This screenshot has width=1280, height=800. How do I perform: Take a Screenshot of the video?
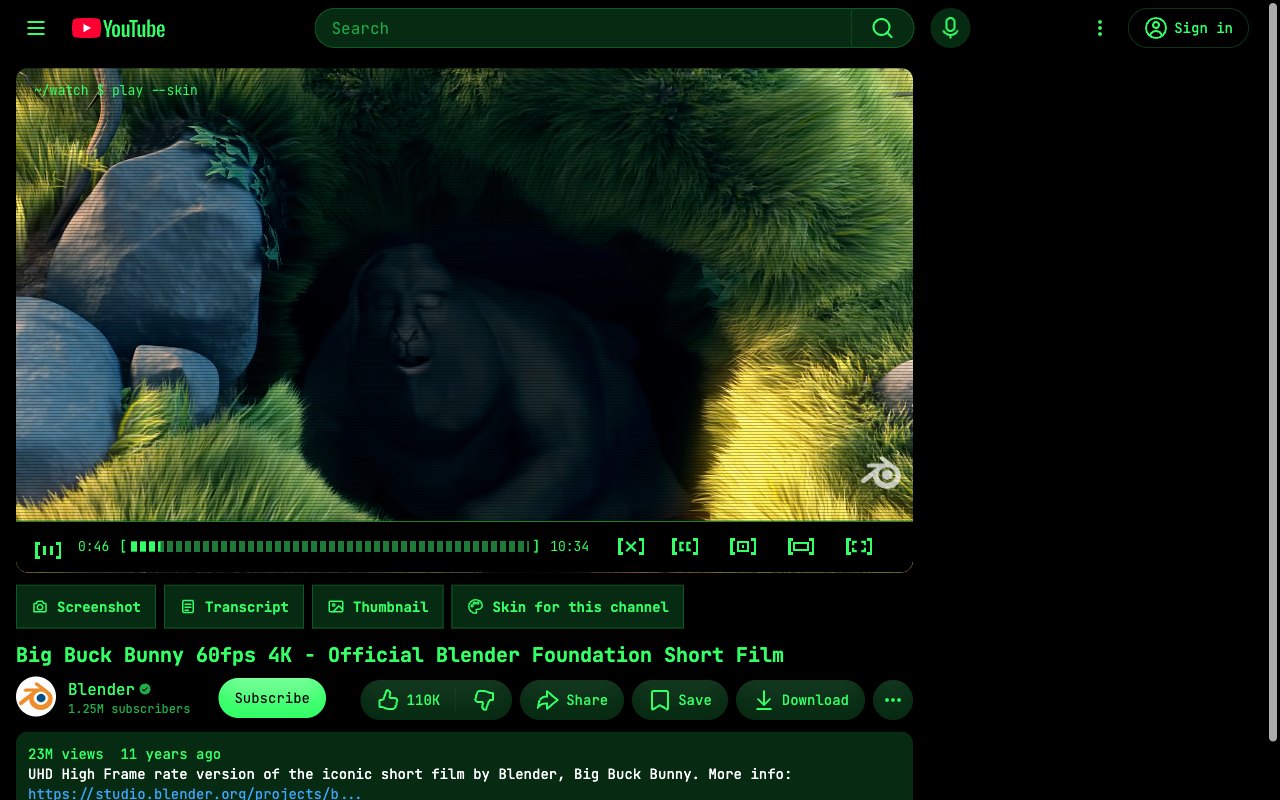[x=86, y=607]
